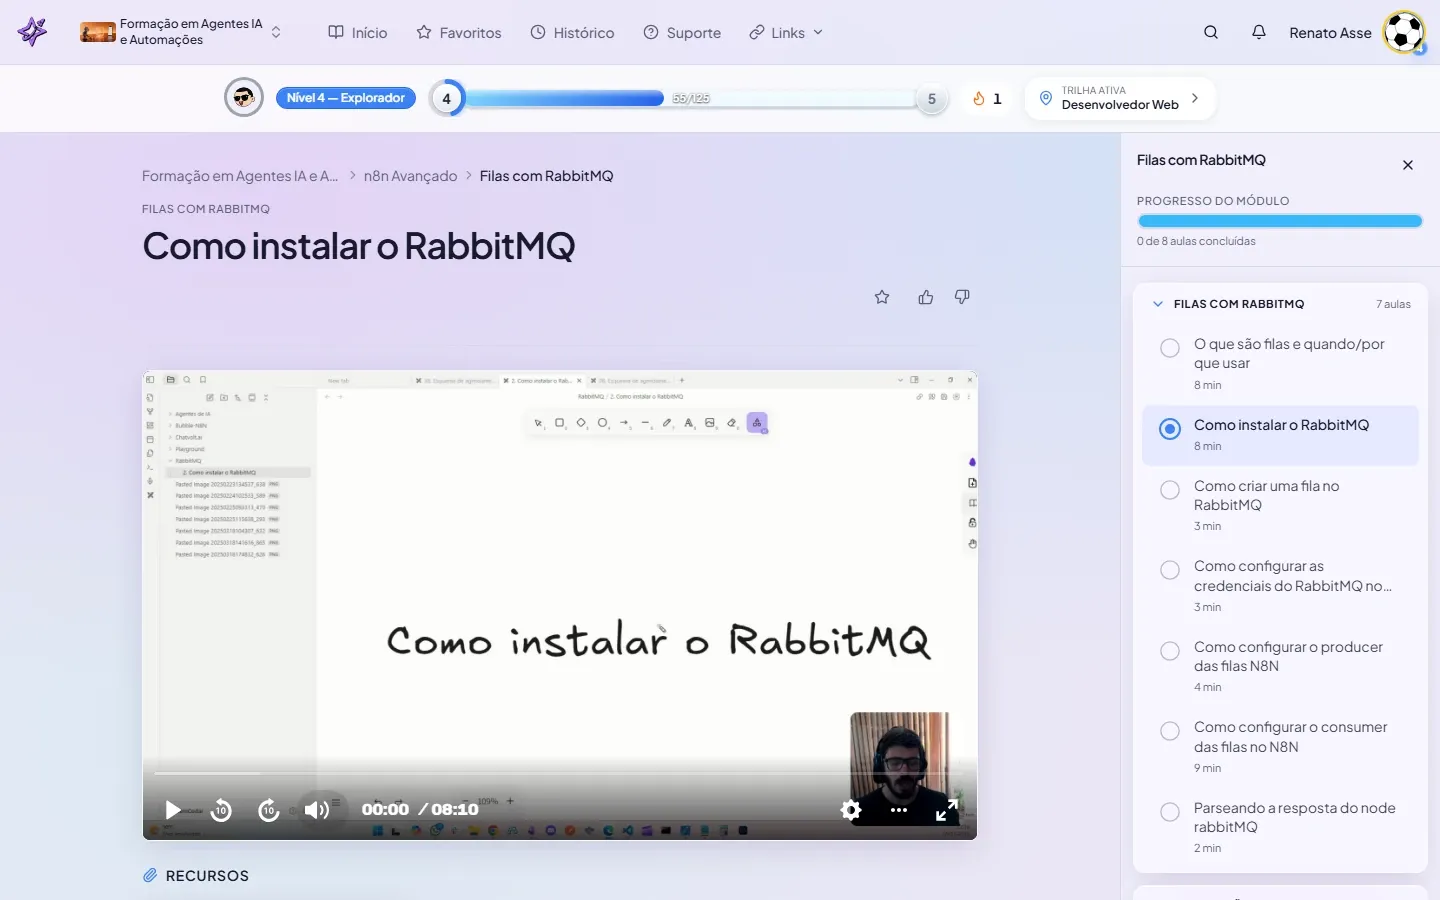Open Favoritos page
1440x900 pixels.
[x=459, y=32]
